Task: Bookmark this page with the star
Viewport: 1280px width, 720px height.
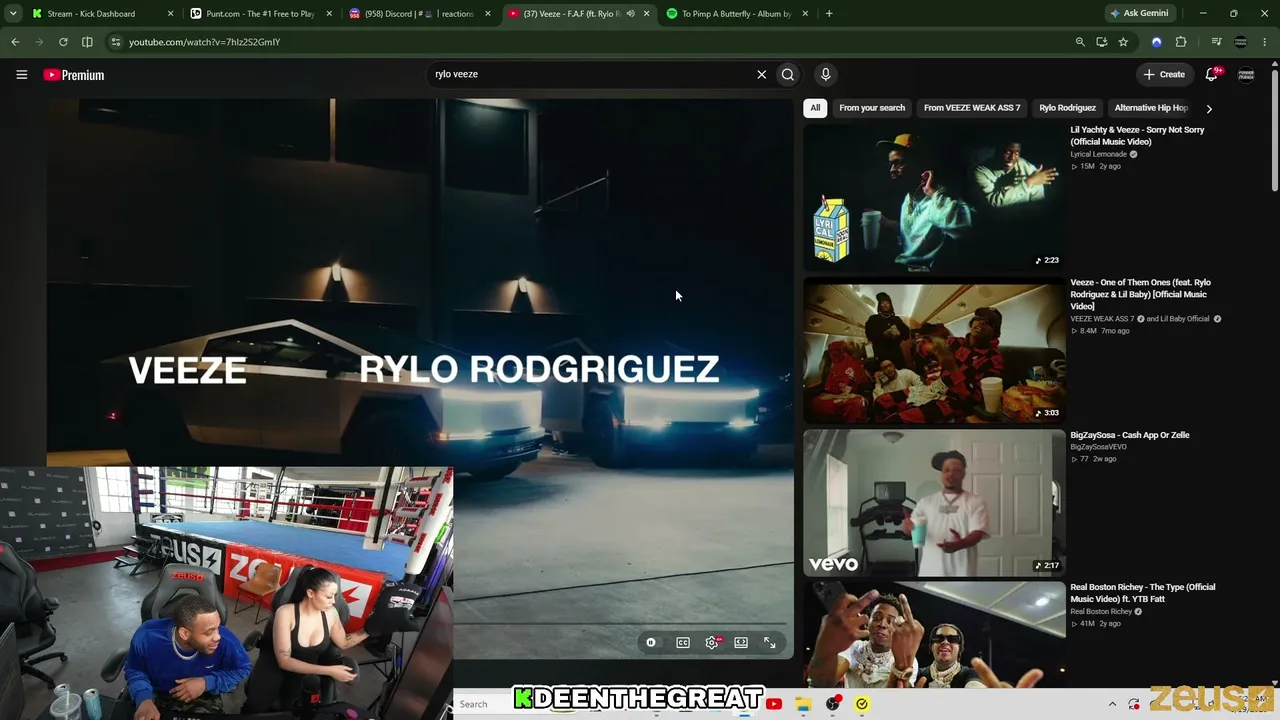Action: coord(1123,42)
